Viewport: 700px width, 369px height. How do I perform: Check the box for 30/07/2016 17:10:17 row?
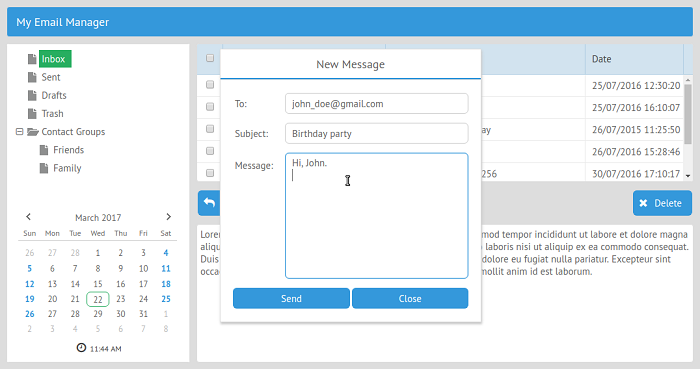pos(210,173)
